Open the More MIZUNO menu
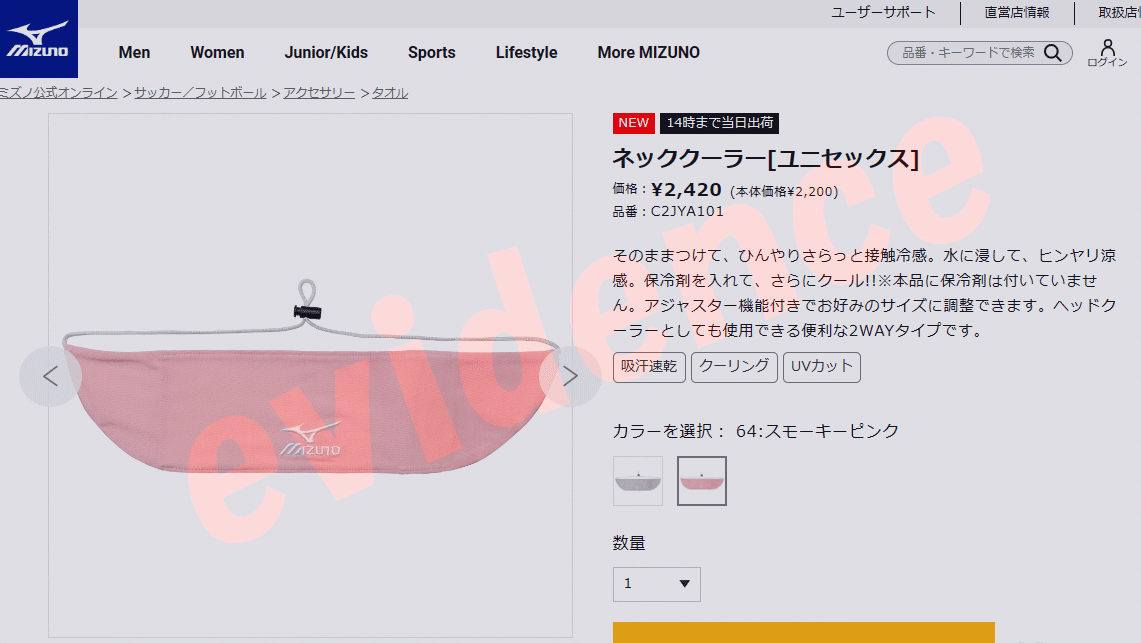Image resolution: width=1141 pixels, height=643 pixels. coord(648,52)
